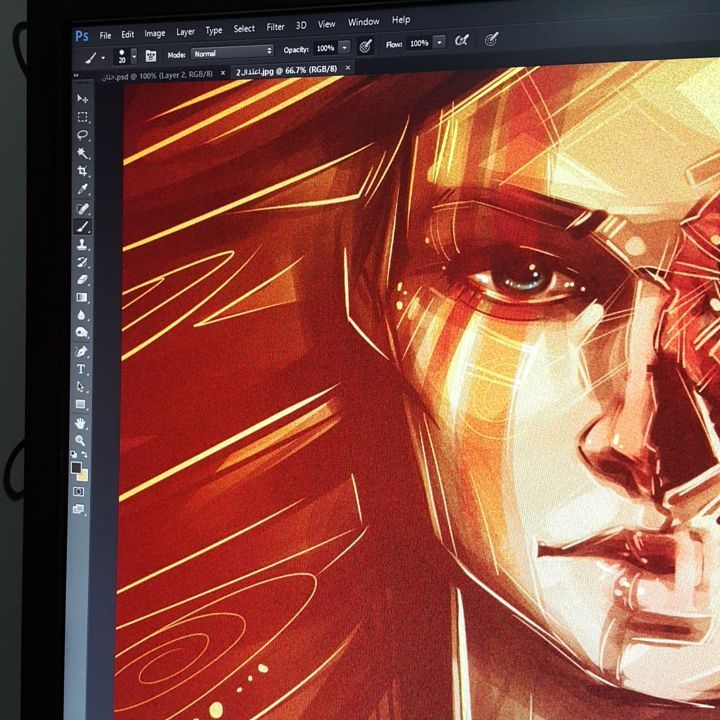Select the Move tool

click(x=83, y=98)
